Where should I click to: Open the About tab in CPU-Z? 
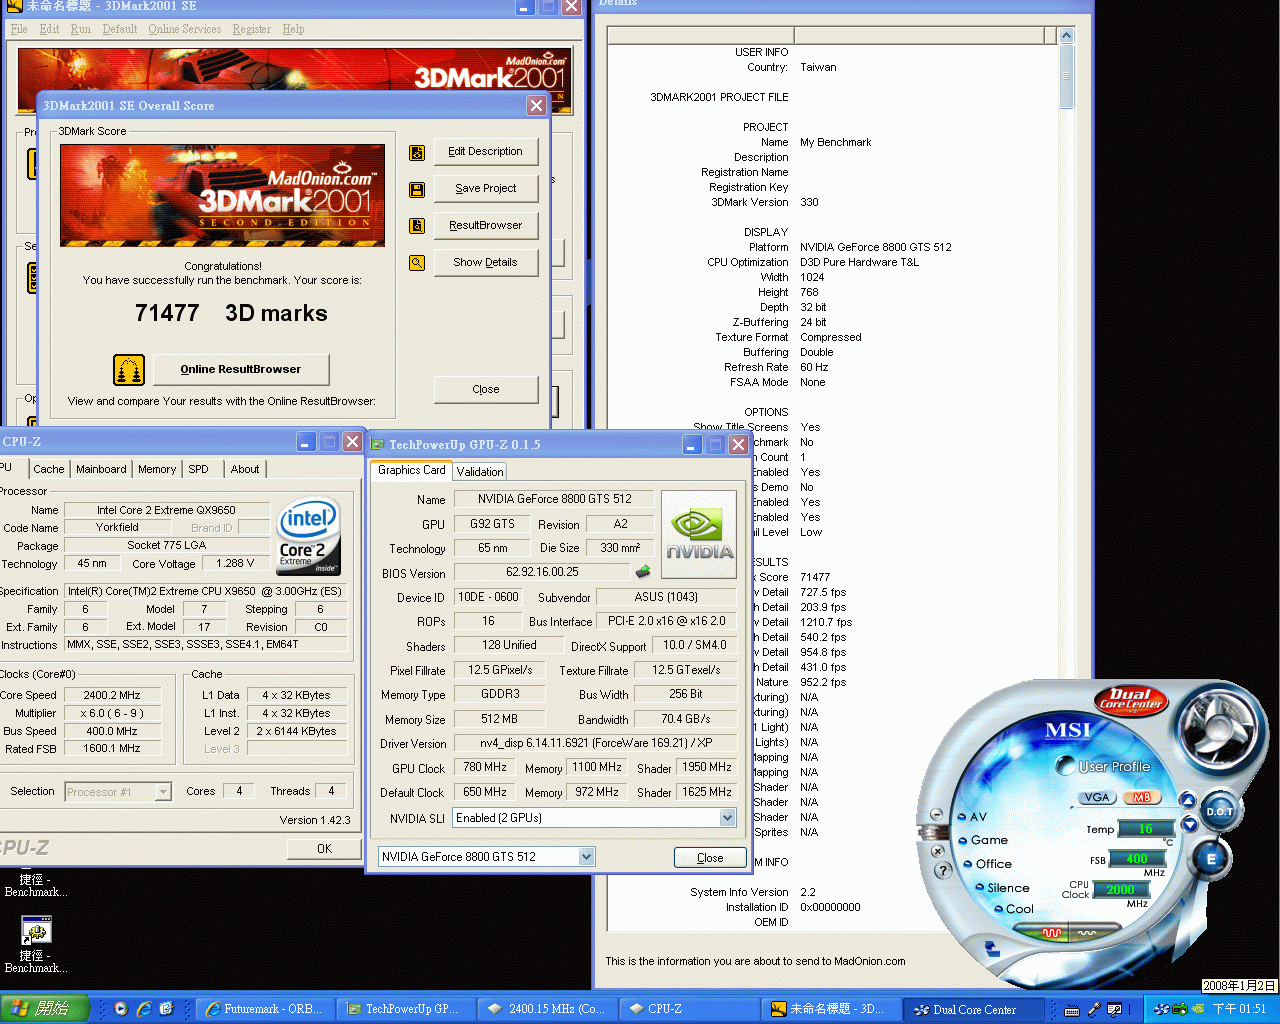pos(245,469)
